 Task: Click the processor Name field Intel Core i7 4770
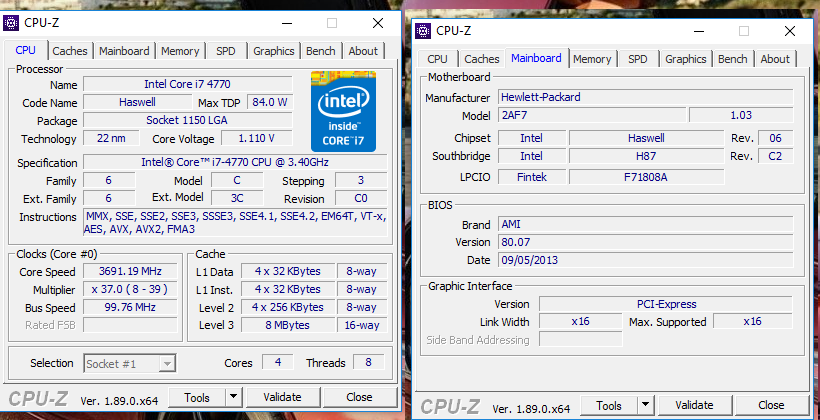[x=188, y=84]
